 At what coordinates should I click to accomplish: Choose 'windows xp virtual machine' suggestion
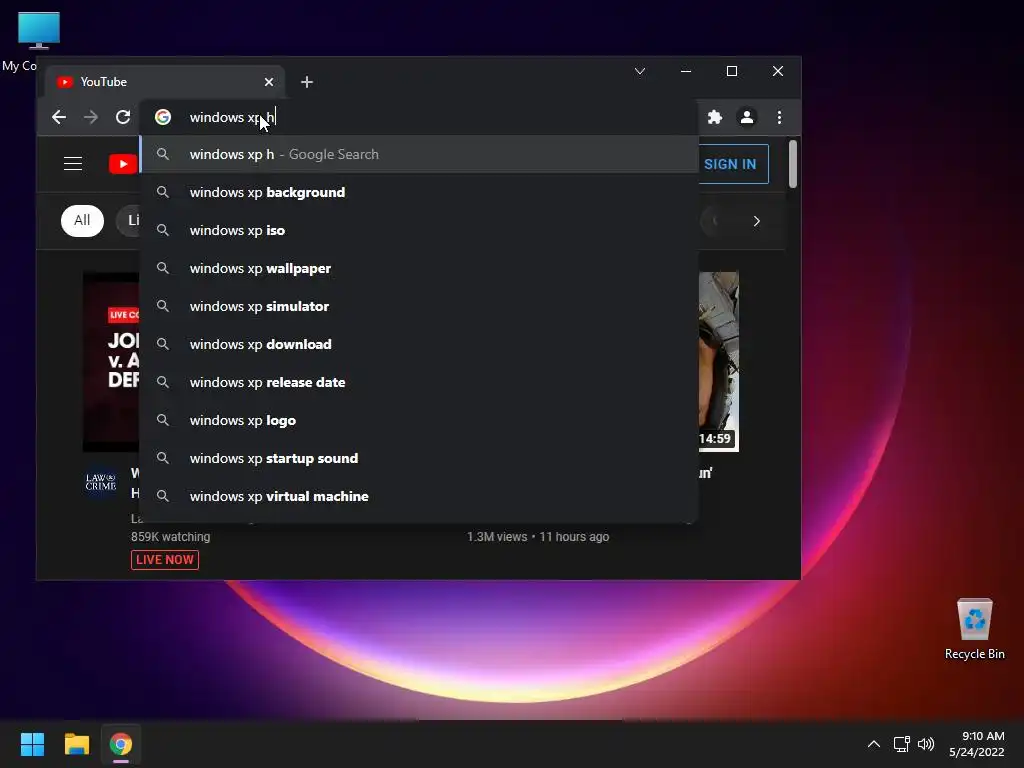419,496
